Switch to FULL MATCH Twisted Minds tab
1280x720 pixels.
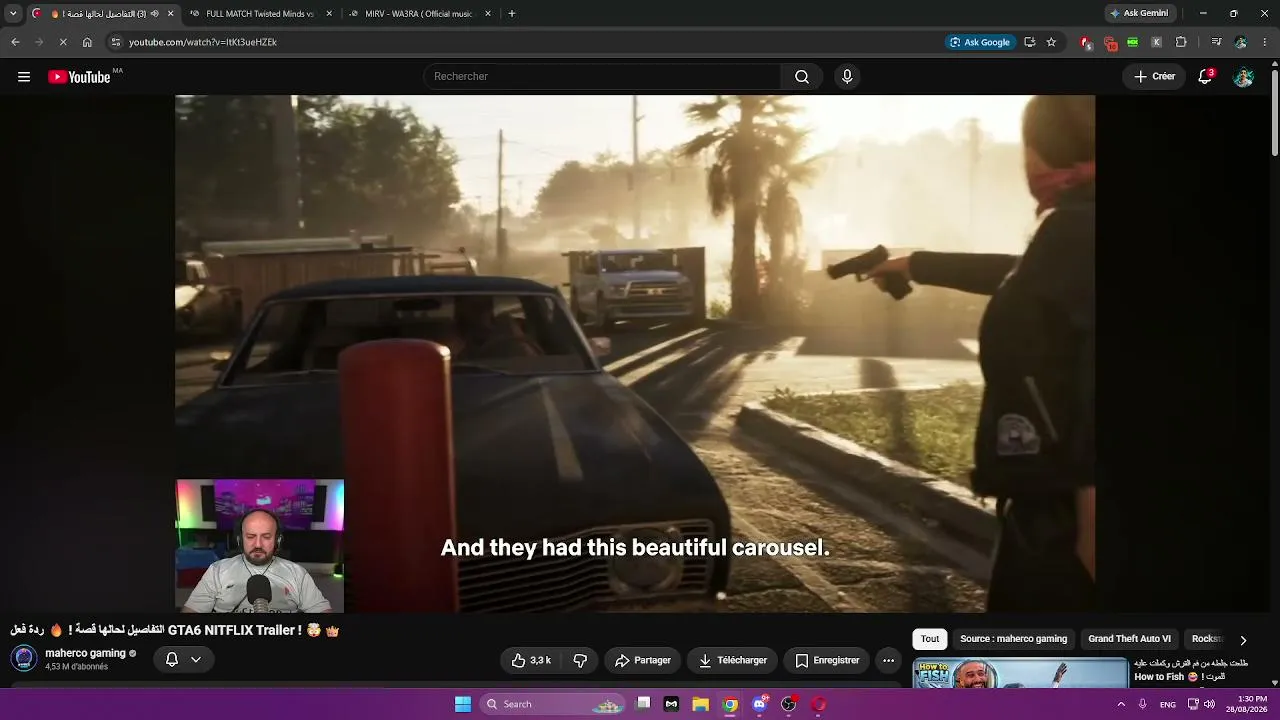[260, 14]
